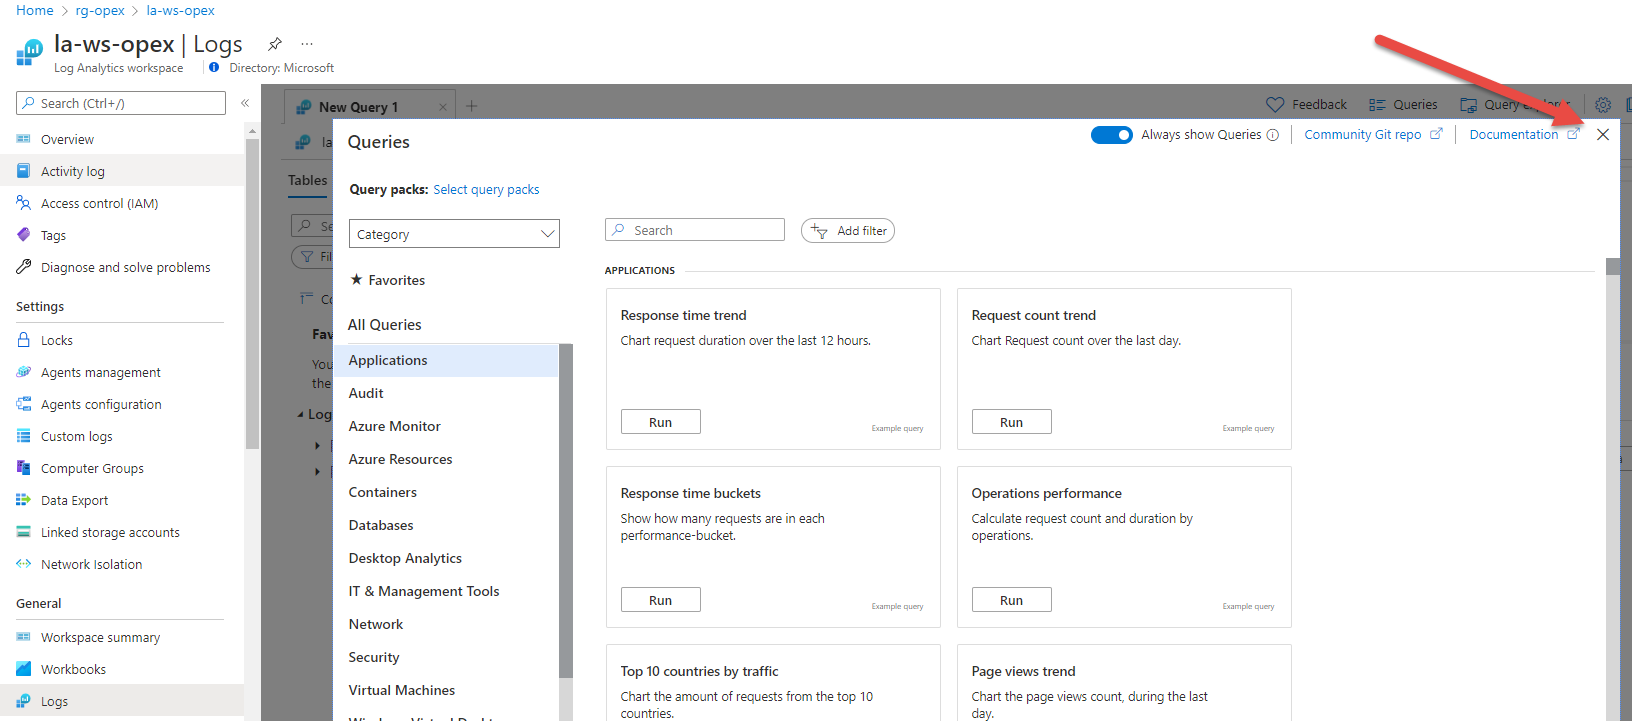Go to the rg-opex breadcrumb
Screen dimensions: 1632x721
tap(100, 10)
